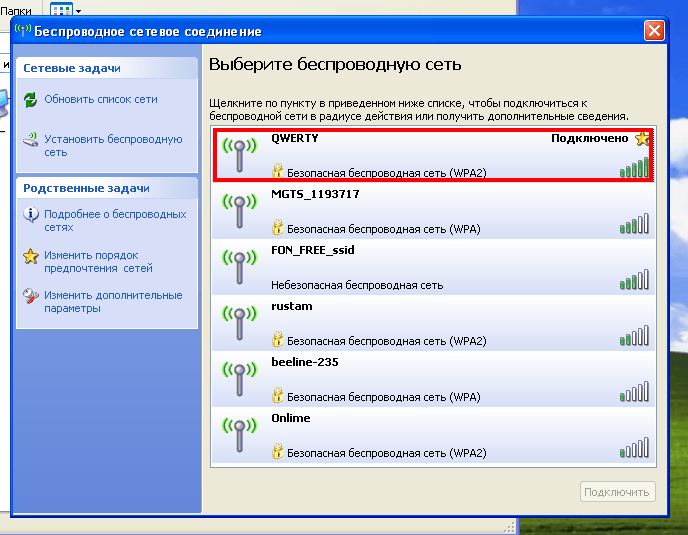Close the wireless network connection window
This screenshot has width=688, height=535.
(654, 31)
